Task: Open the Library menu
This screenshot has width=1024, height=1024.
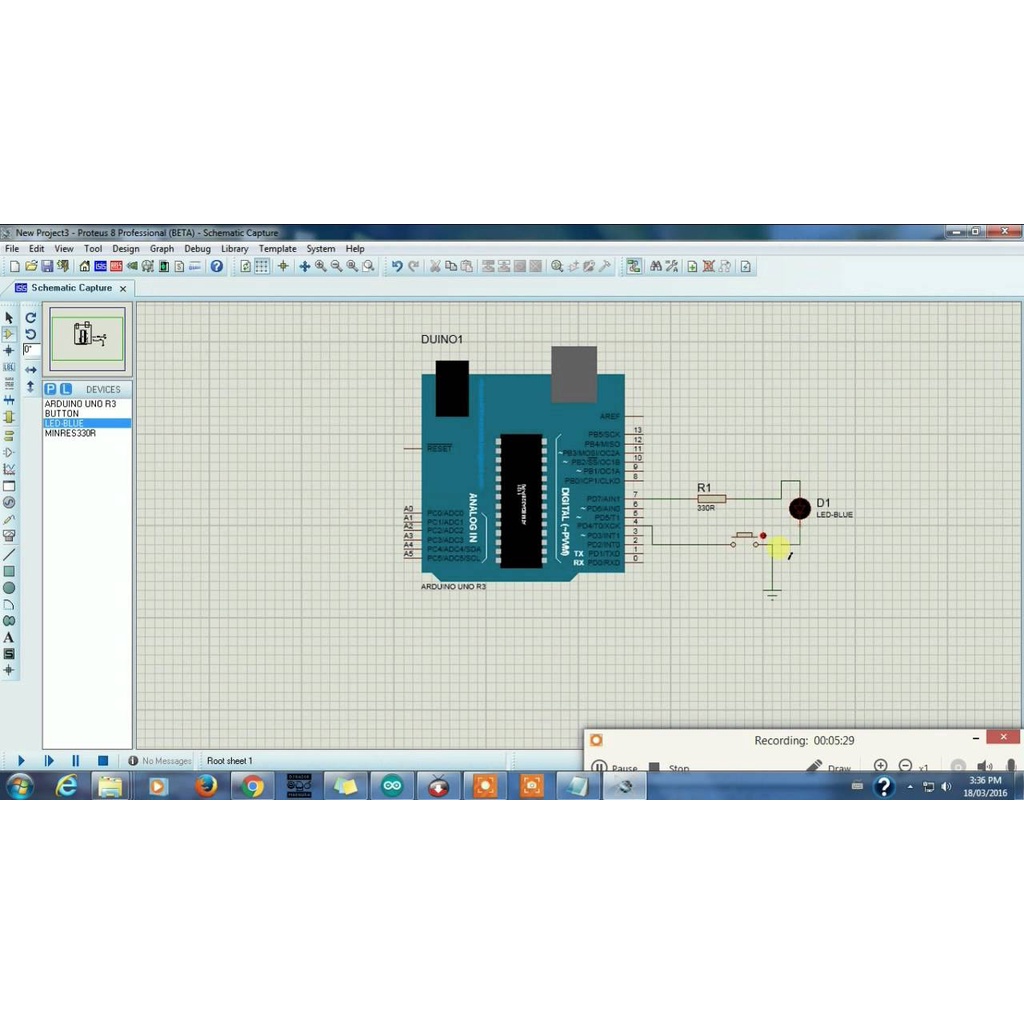Action: [x=234, y=249]
